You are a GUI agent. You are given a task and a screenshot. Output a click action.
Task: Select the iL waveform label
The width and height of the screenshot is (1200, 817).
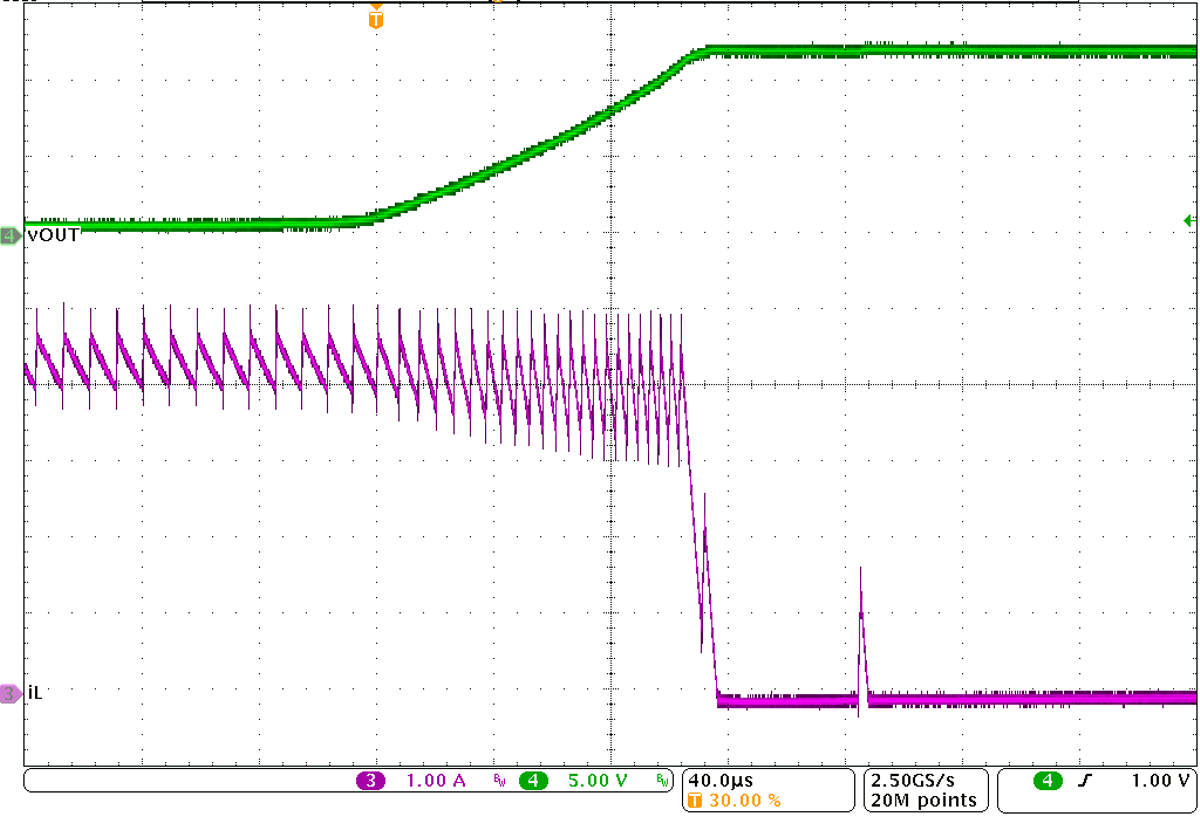34,691
